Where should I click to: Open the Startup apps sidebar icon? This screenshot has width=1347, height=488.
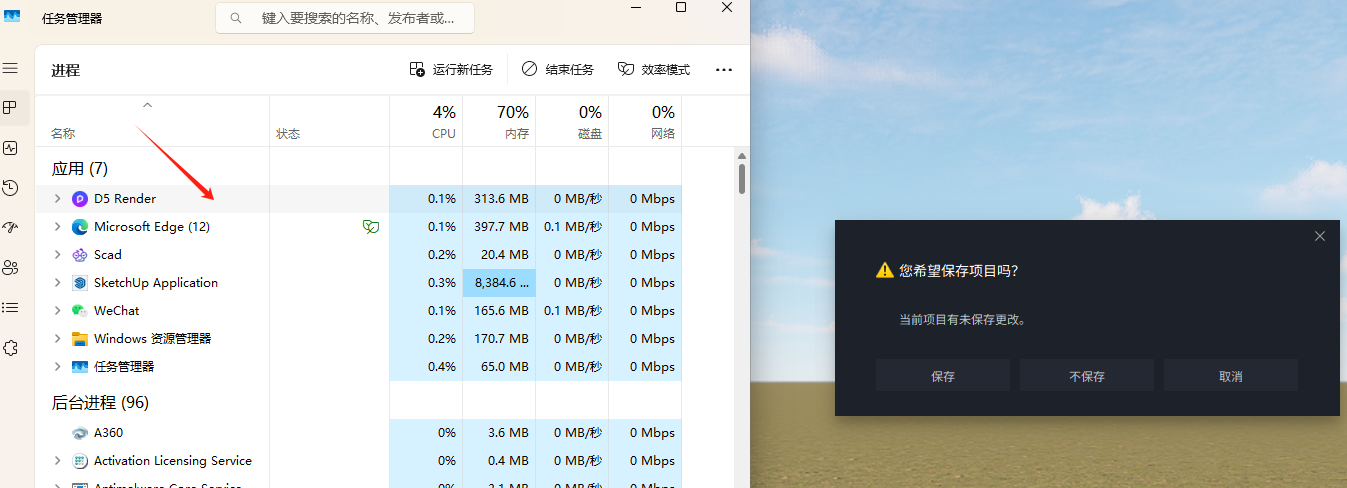click(x=11, y=227)
